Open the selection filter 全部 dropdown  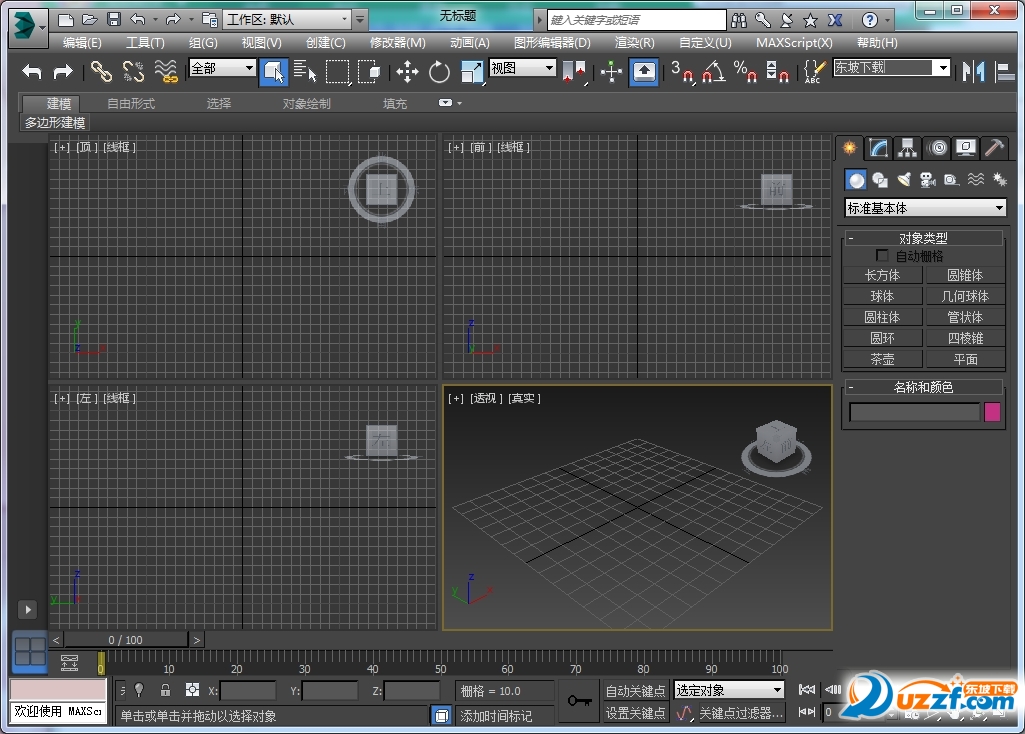(220, 68)
